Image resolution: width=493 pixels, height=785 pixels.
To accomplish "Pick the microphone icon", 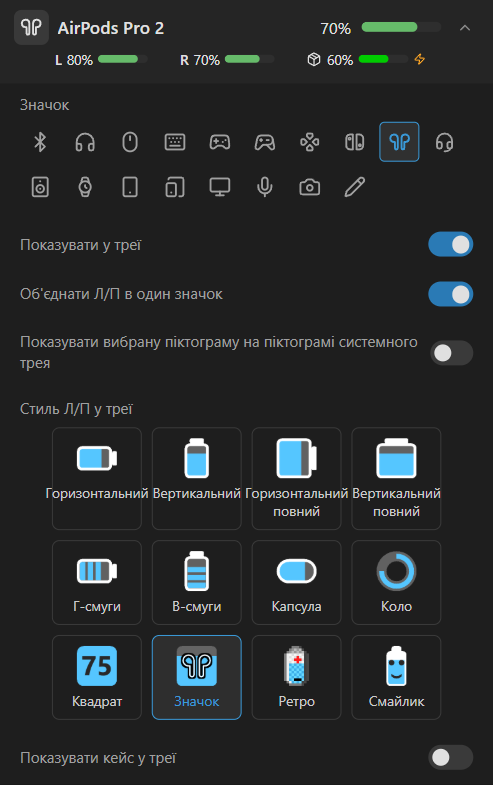I will click(265, 187).
